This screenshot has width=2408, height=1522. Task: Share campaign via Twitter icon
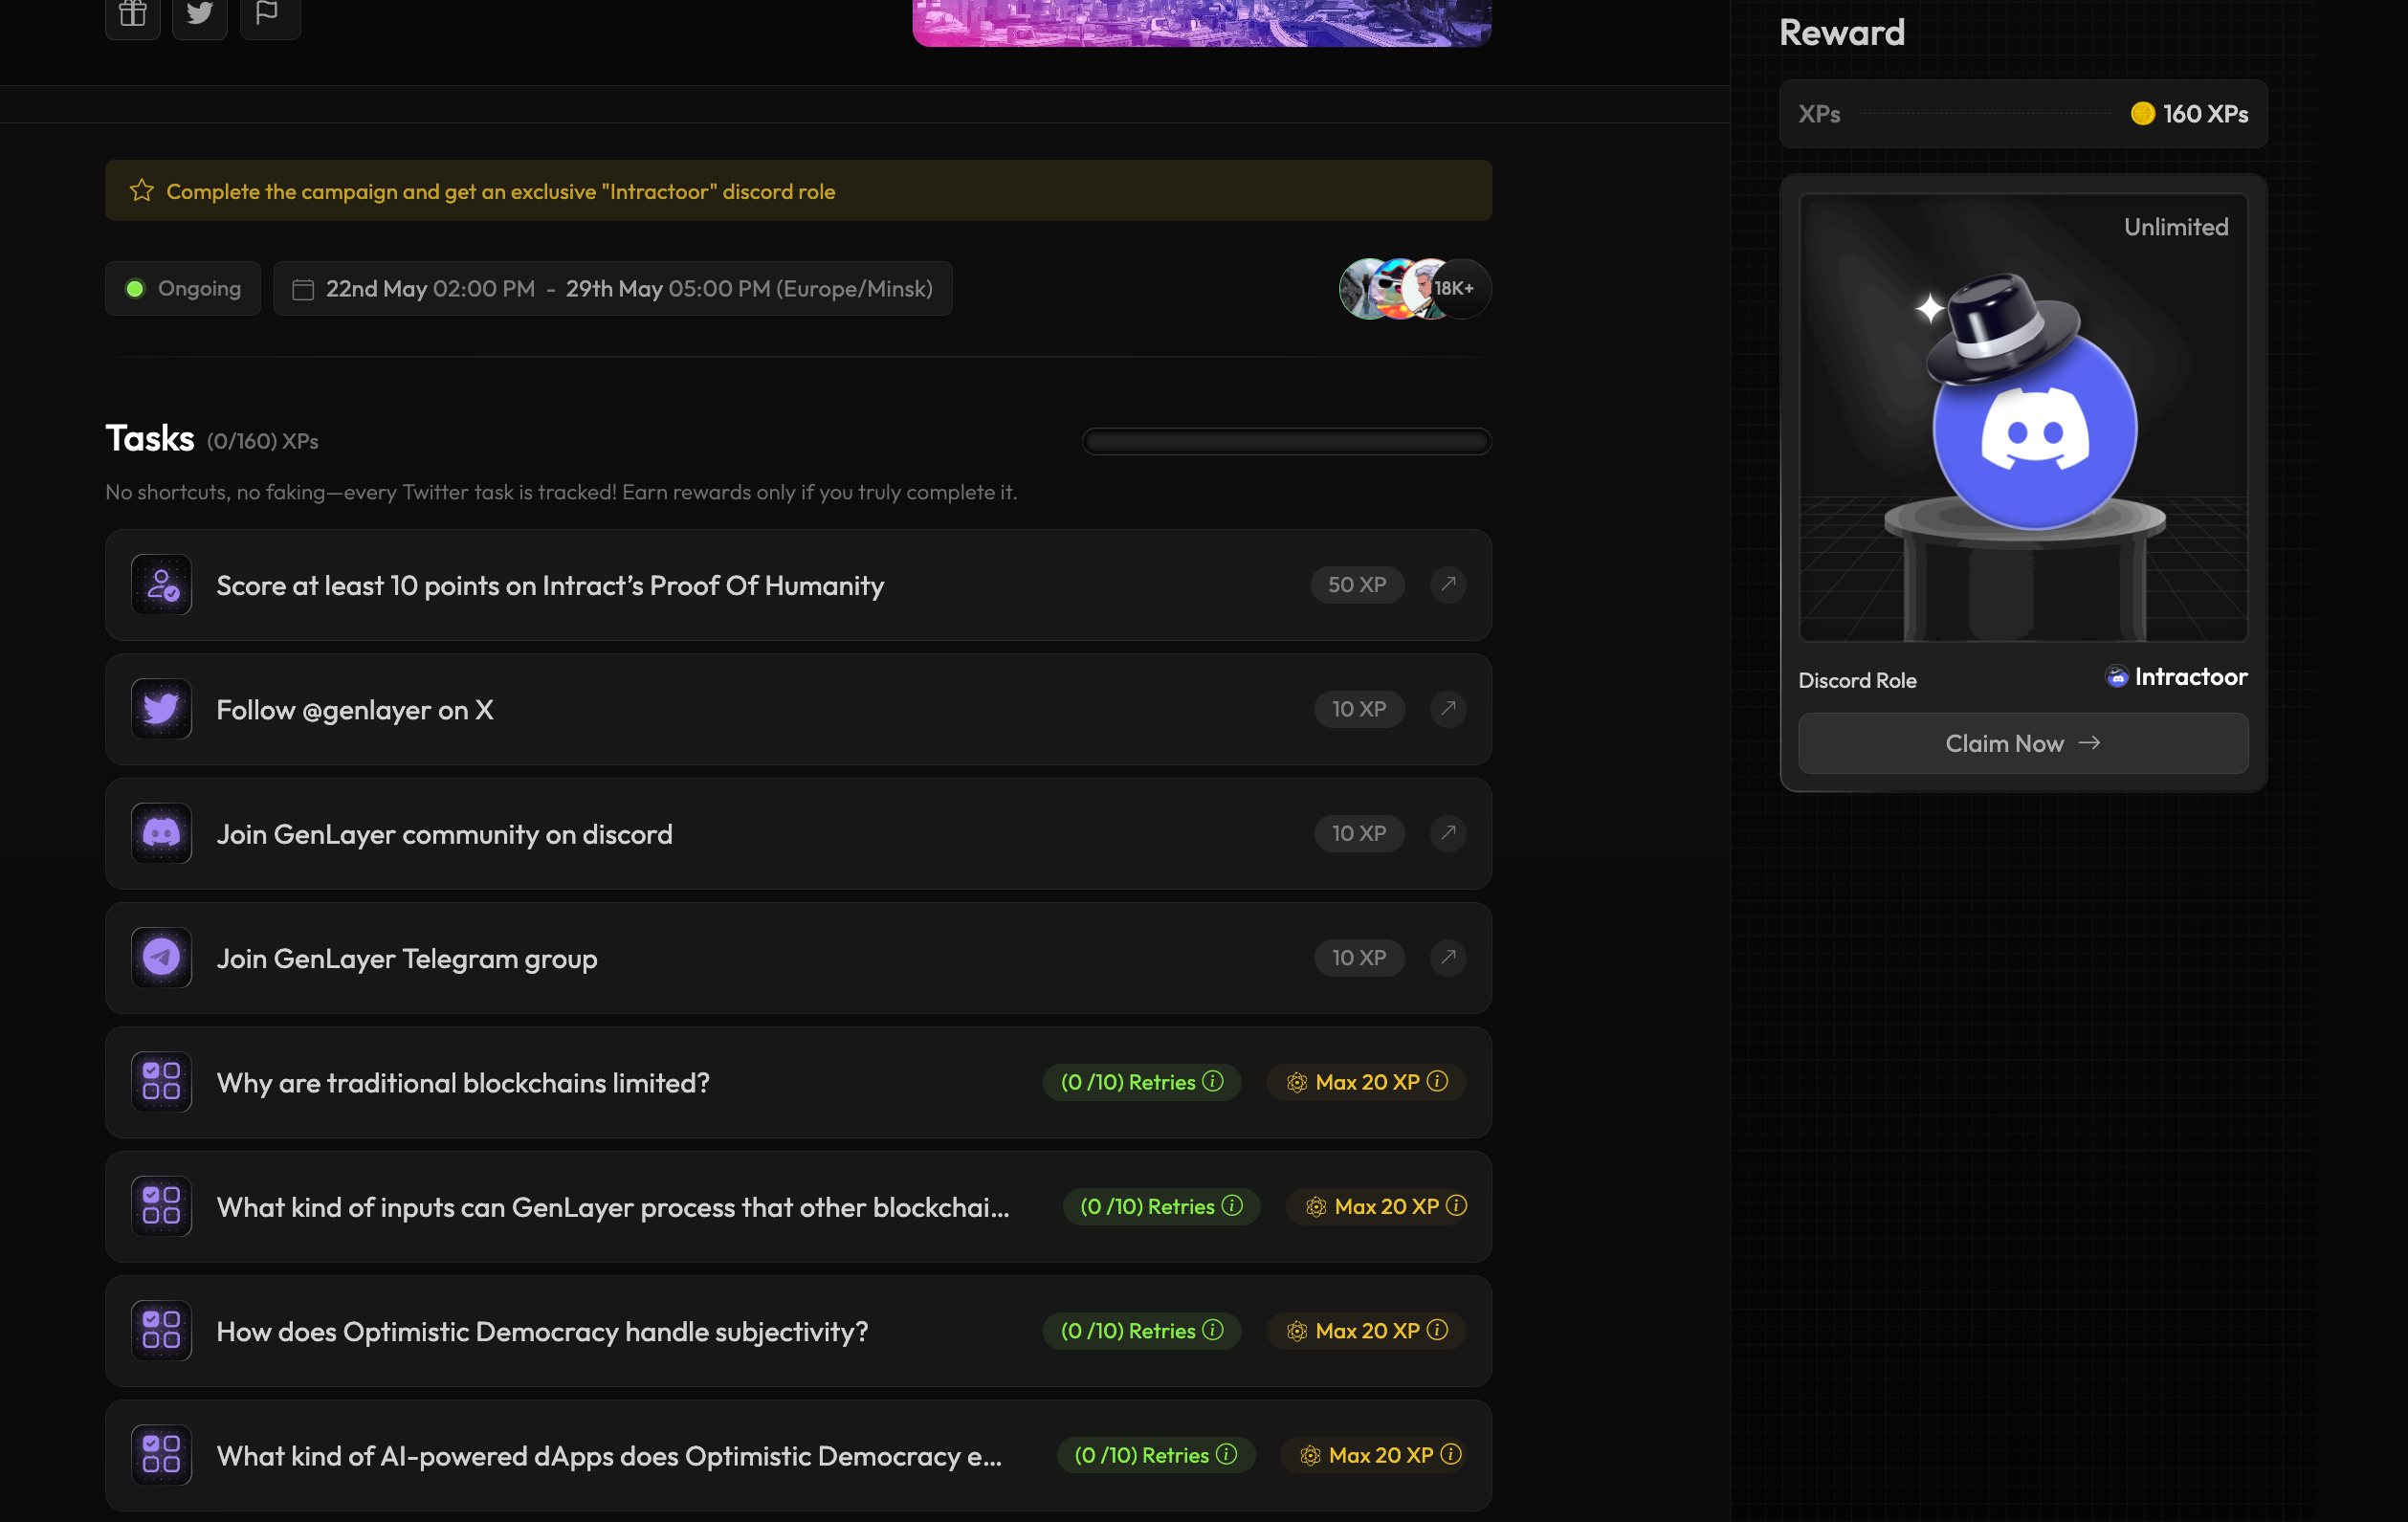(200, 14)
